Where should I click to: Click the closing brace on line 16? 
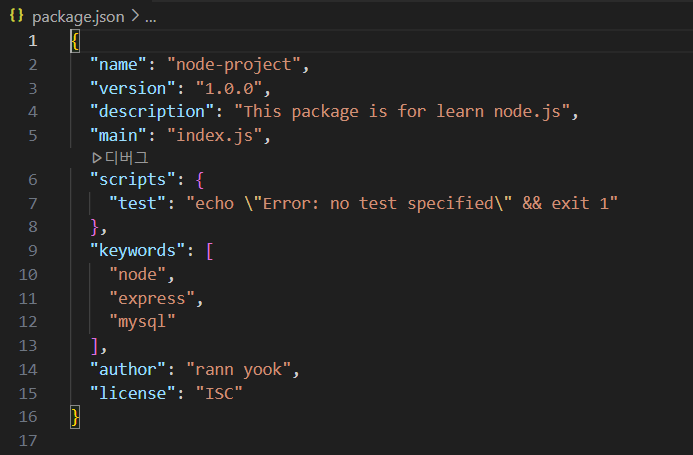(x=75, y=417)
